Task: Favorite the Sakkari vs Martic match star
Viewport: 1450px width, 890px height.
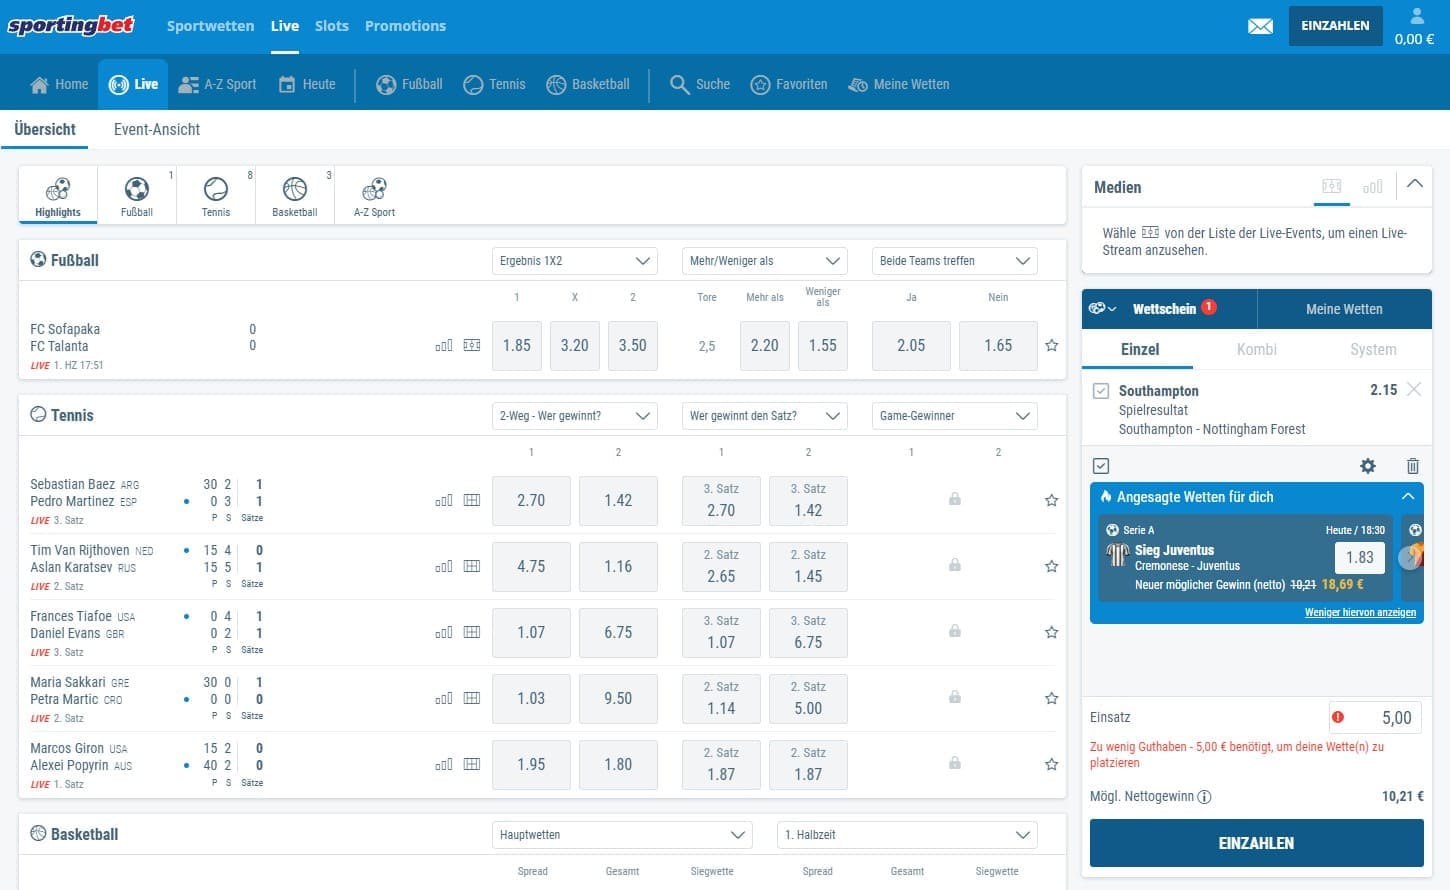Action: coord(1051,698)
